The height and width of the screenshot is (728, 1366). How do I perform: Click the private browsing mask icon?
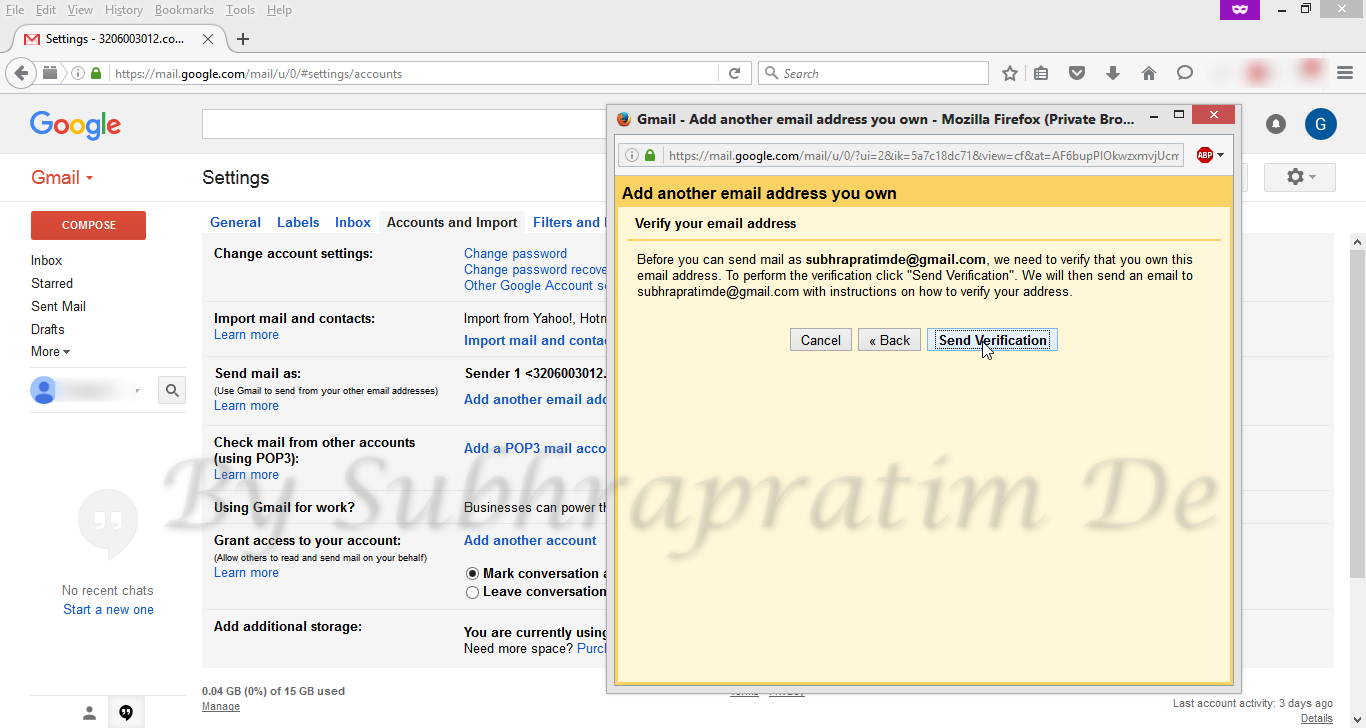pos(1239,9)
